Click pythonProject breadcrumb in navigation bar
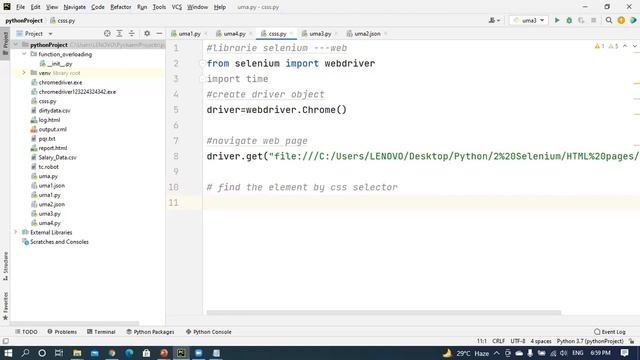Screen dimensions: 640x360 coord(24,20)
